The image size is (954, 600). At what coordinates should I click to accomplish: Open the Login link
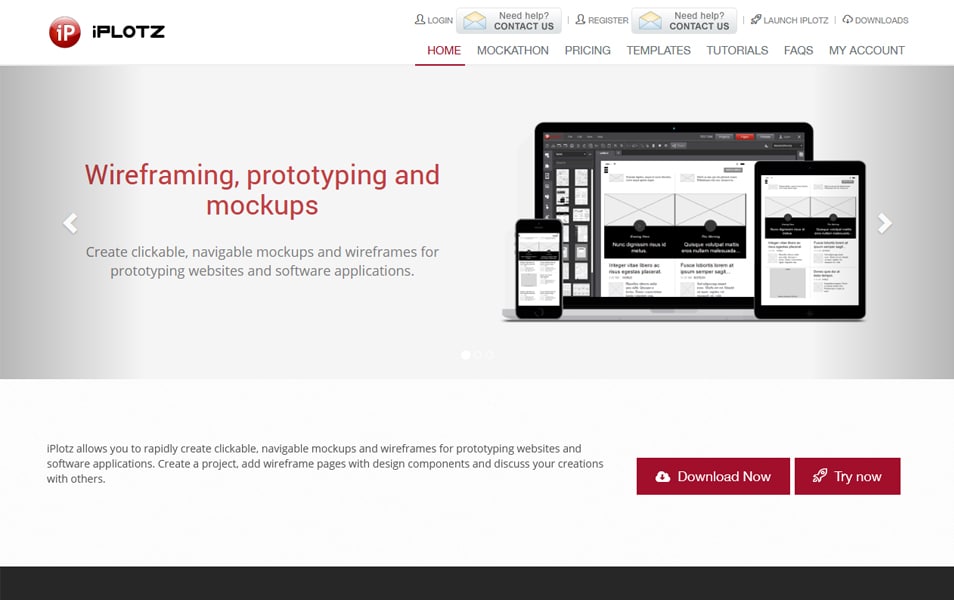[x=434, y=20]
